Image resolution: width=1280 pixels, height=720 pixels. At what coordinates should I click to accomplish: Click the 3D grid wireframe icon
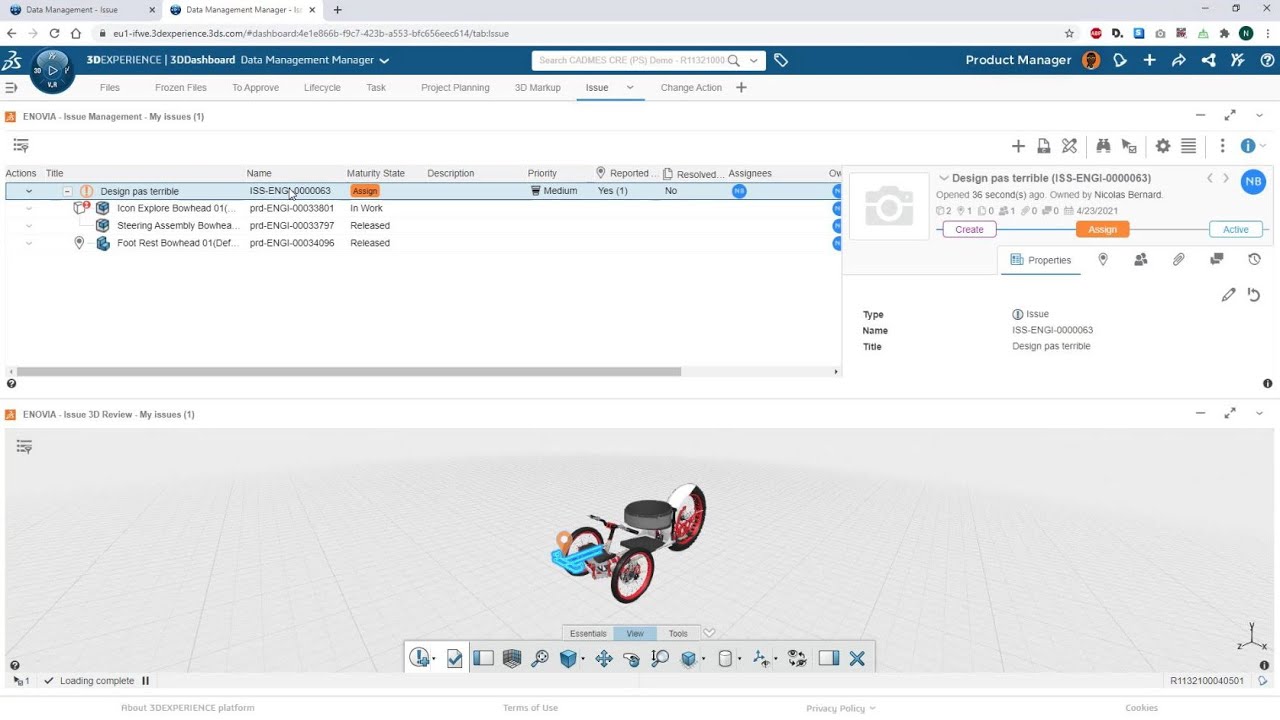tap(511, 658)
